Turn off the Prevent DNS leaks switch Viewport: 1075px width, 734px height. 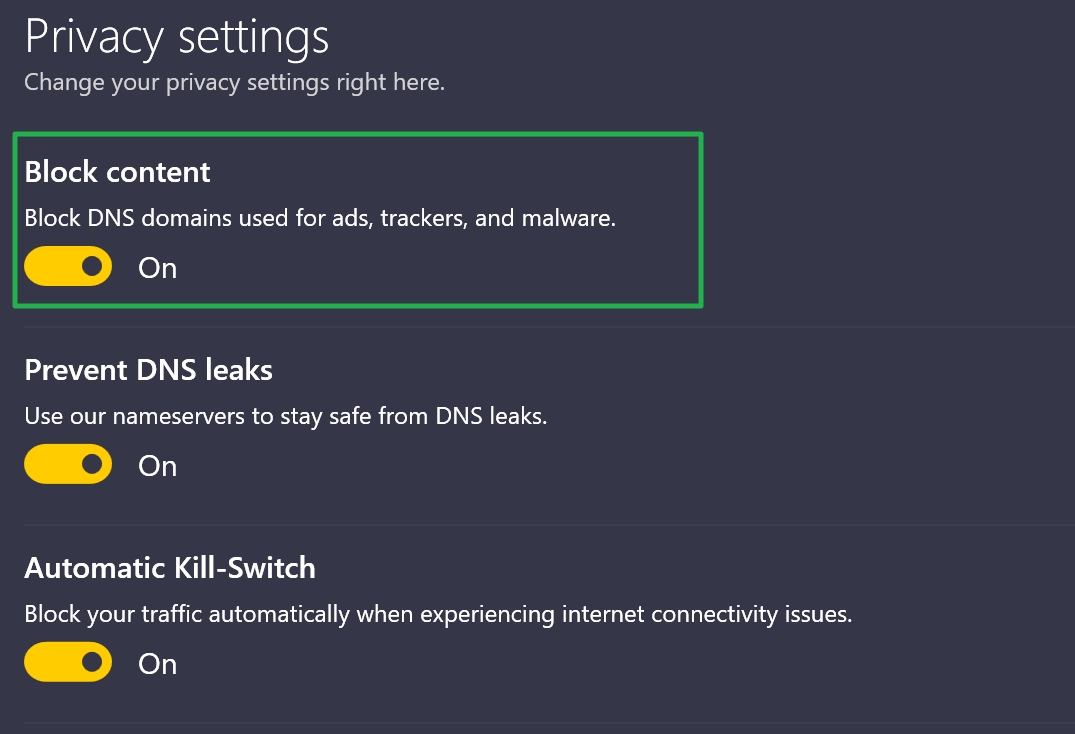[67, 464]
